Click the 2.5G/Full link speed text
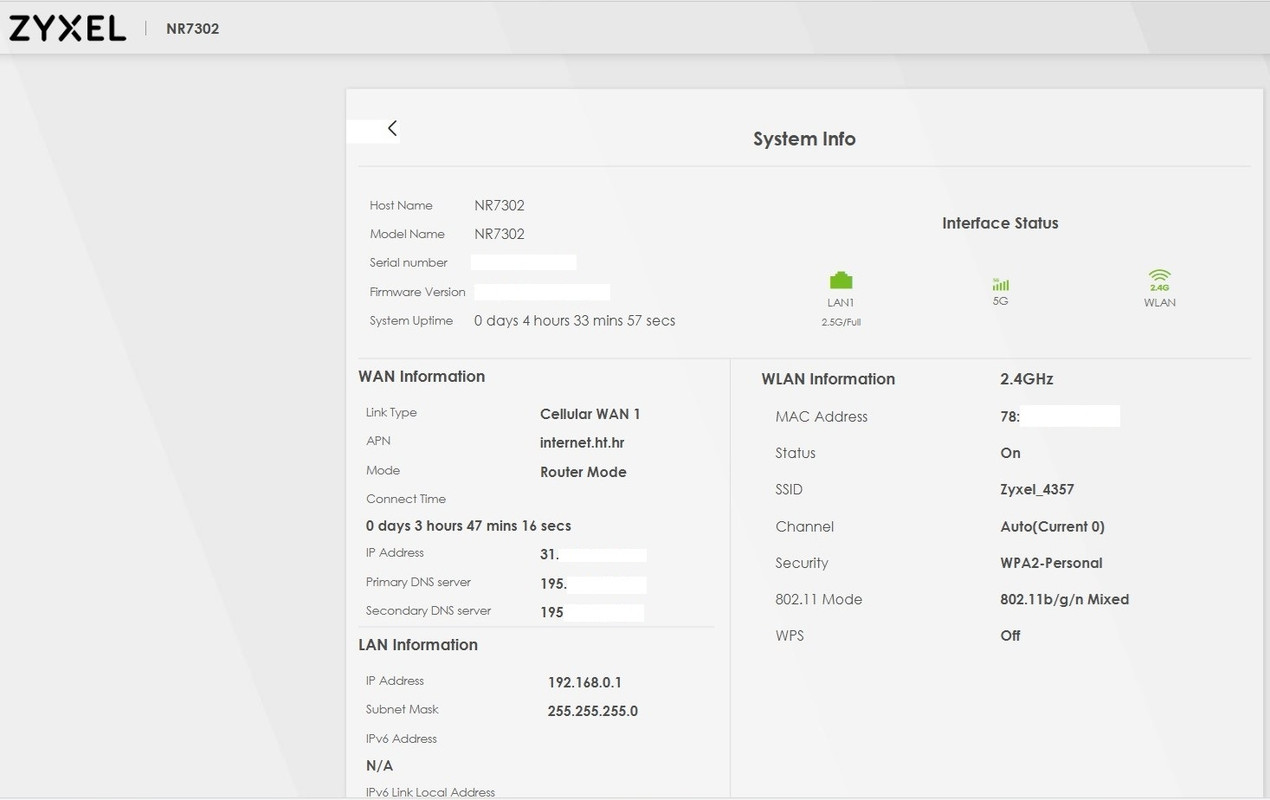 coord(841,322)
